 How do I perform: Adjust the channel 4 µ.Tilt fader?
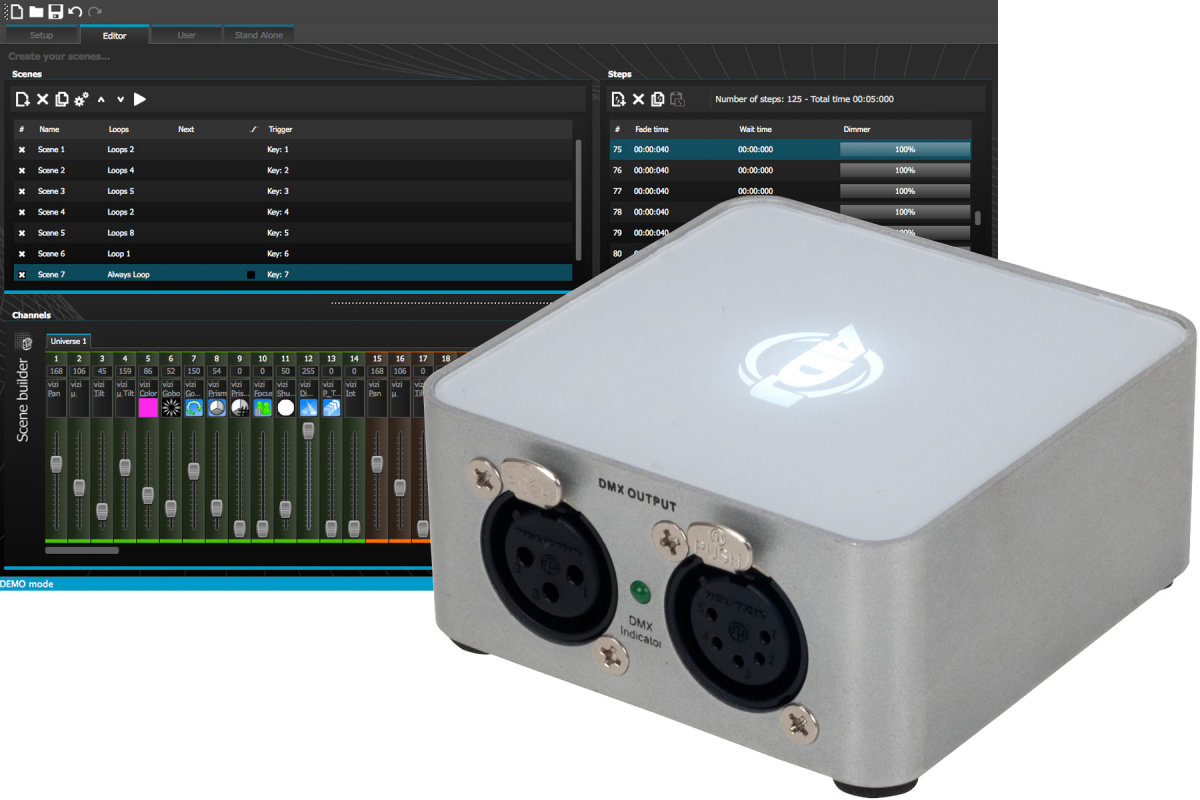point(125,466)
